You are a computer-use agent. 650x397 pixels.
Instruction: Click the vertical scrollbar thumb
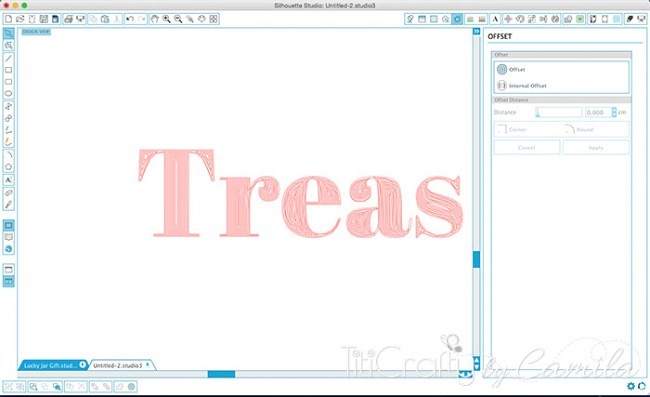coord(476,259)
